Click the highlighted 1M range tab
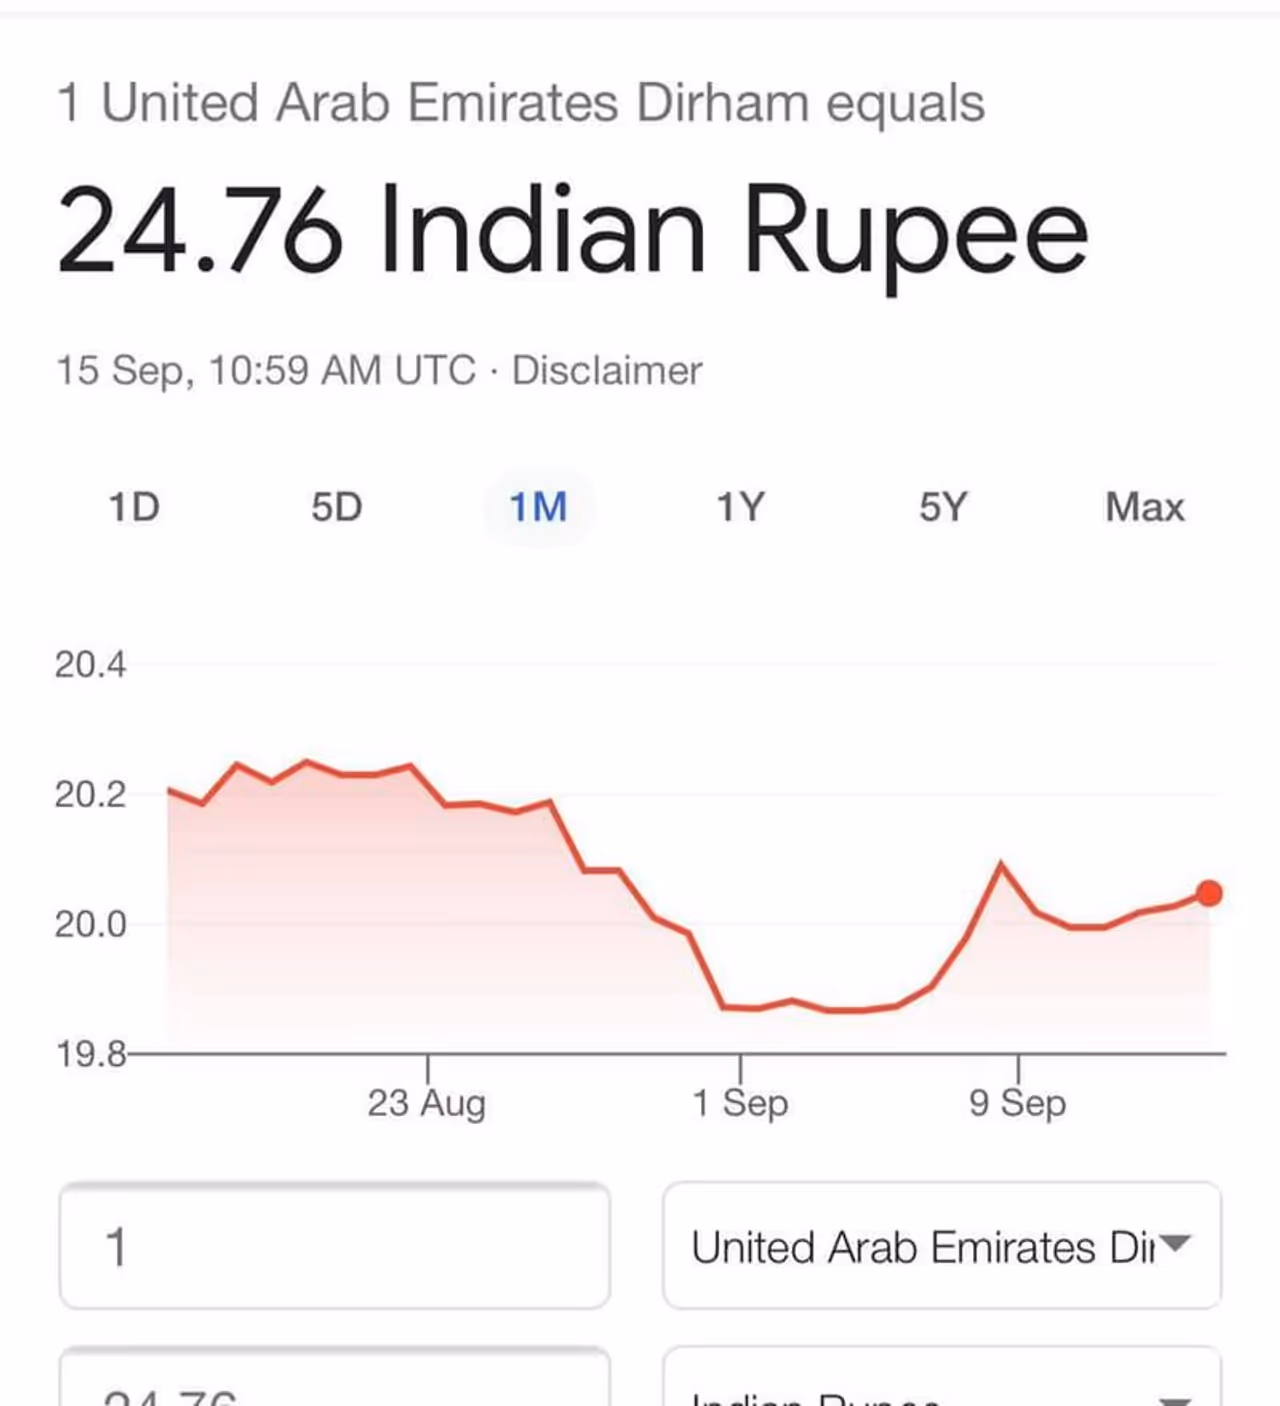Image resolution: width=1280 pixels, height=1406 pixels. [x=538, y=507]
